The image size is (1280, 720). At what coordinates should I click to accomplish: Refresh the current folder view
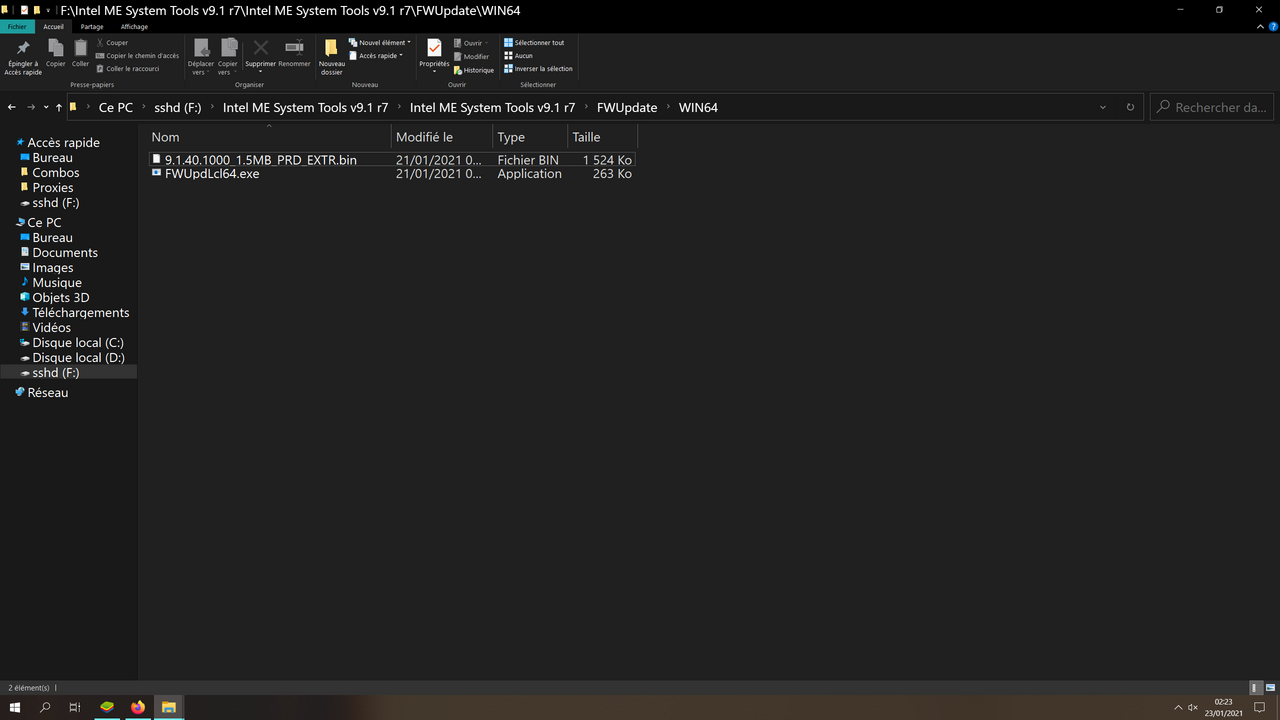coord(1130,107)
